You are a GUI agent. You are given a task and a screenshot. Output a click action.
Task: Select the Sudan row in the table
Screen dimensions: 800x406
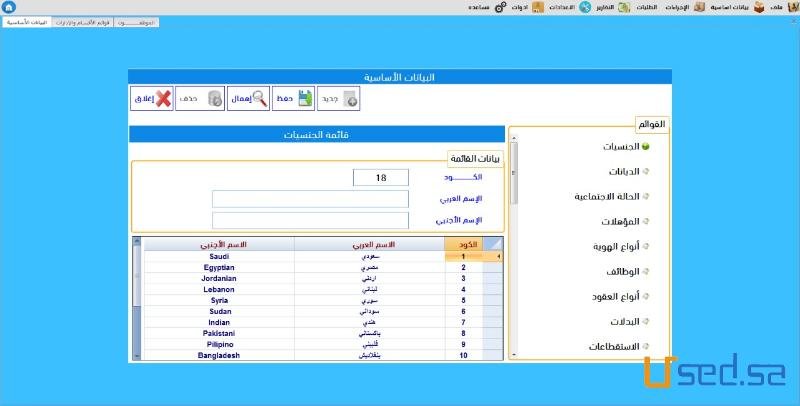pyautogui.click(x=323, y=311)
